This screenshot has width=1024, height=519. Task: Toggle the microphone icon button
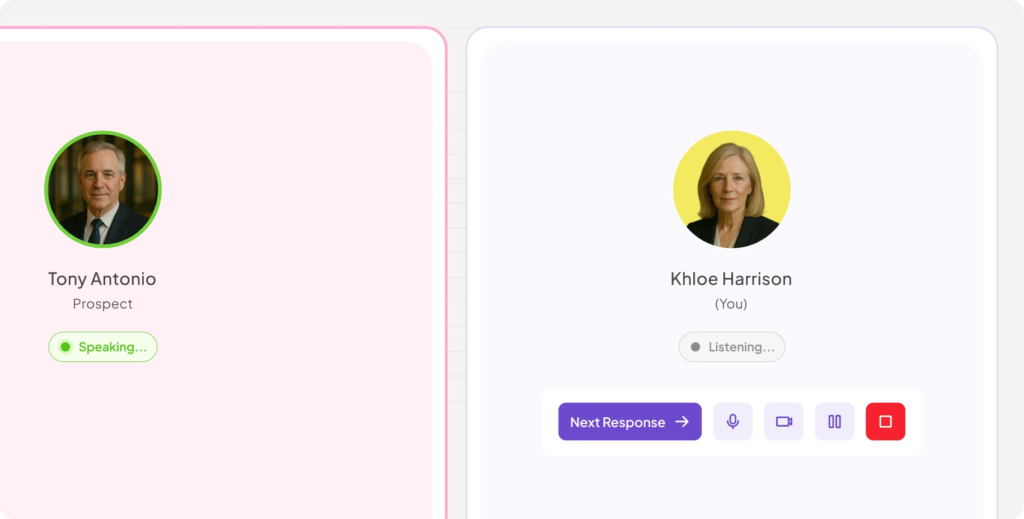click(733, 422)
